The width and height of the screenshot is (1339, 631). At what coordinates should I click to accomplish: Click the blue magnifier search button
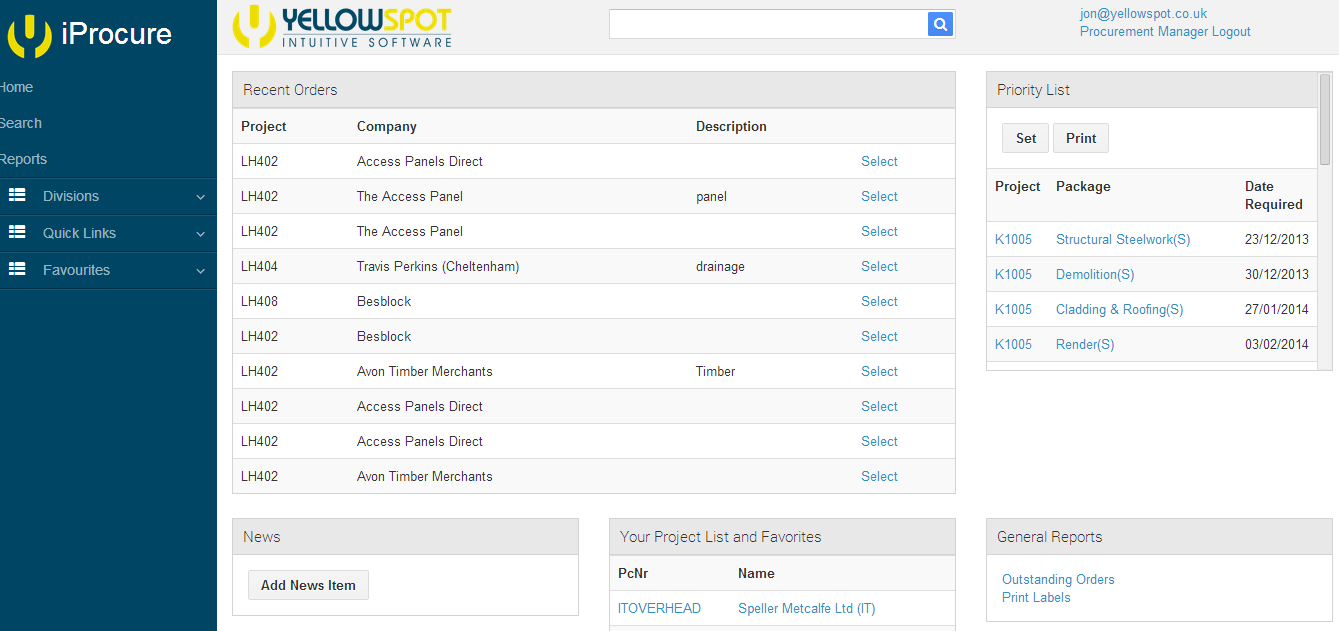[940, 24]
